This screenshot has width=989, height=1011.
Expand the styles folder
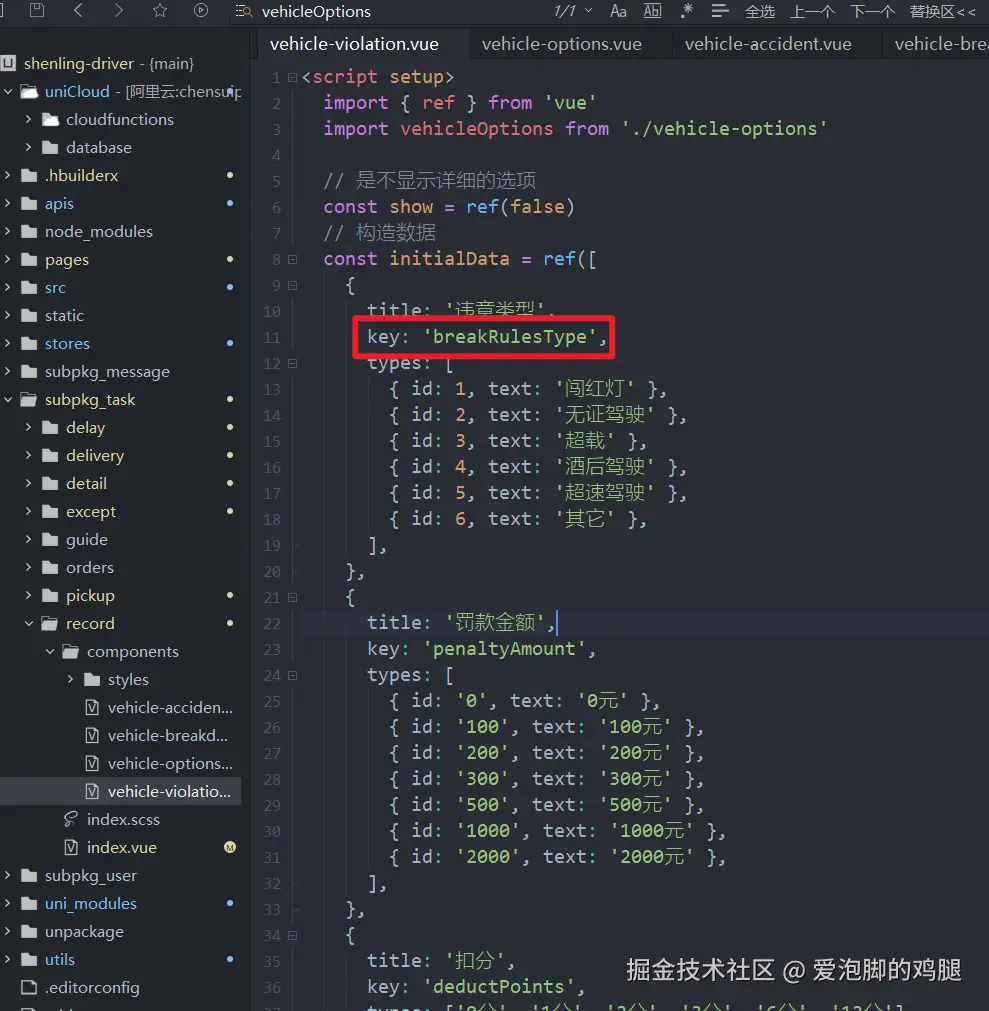pos(70,679)
